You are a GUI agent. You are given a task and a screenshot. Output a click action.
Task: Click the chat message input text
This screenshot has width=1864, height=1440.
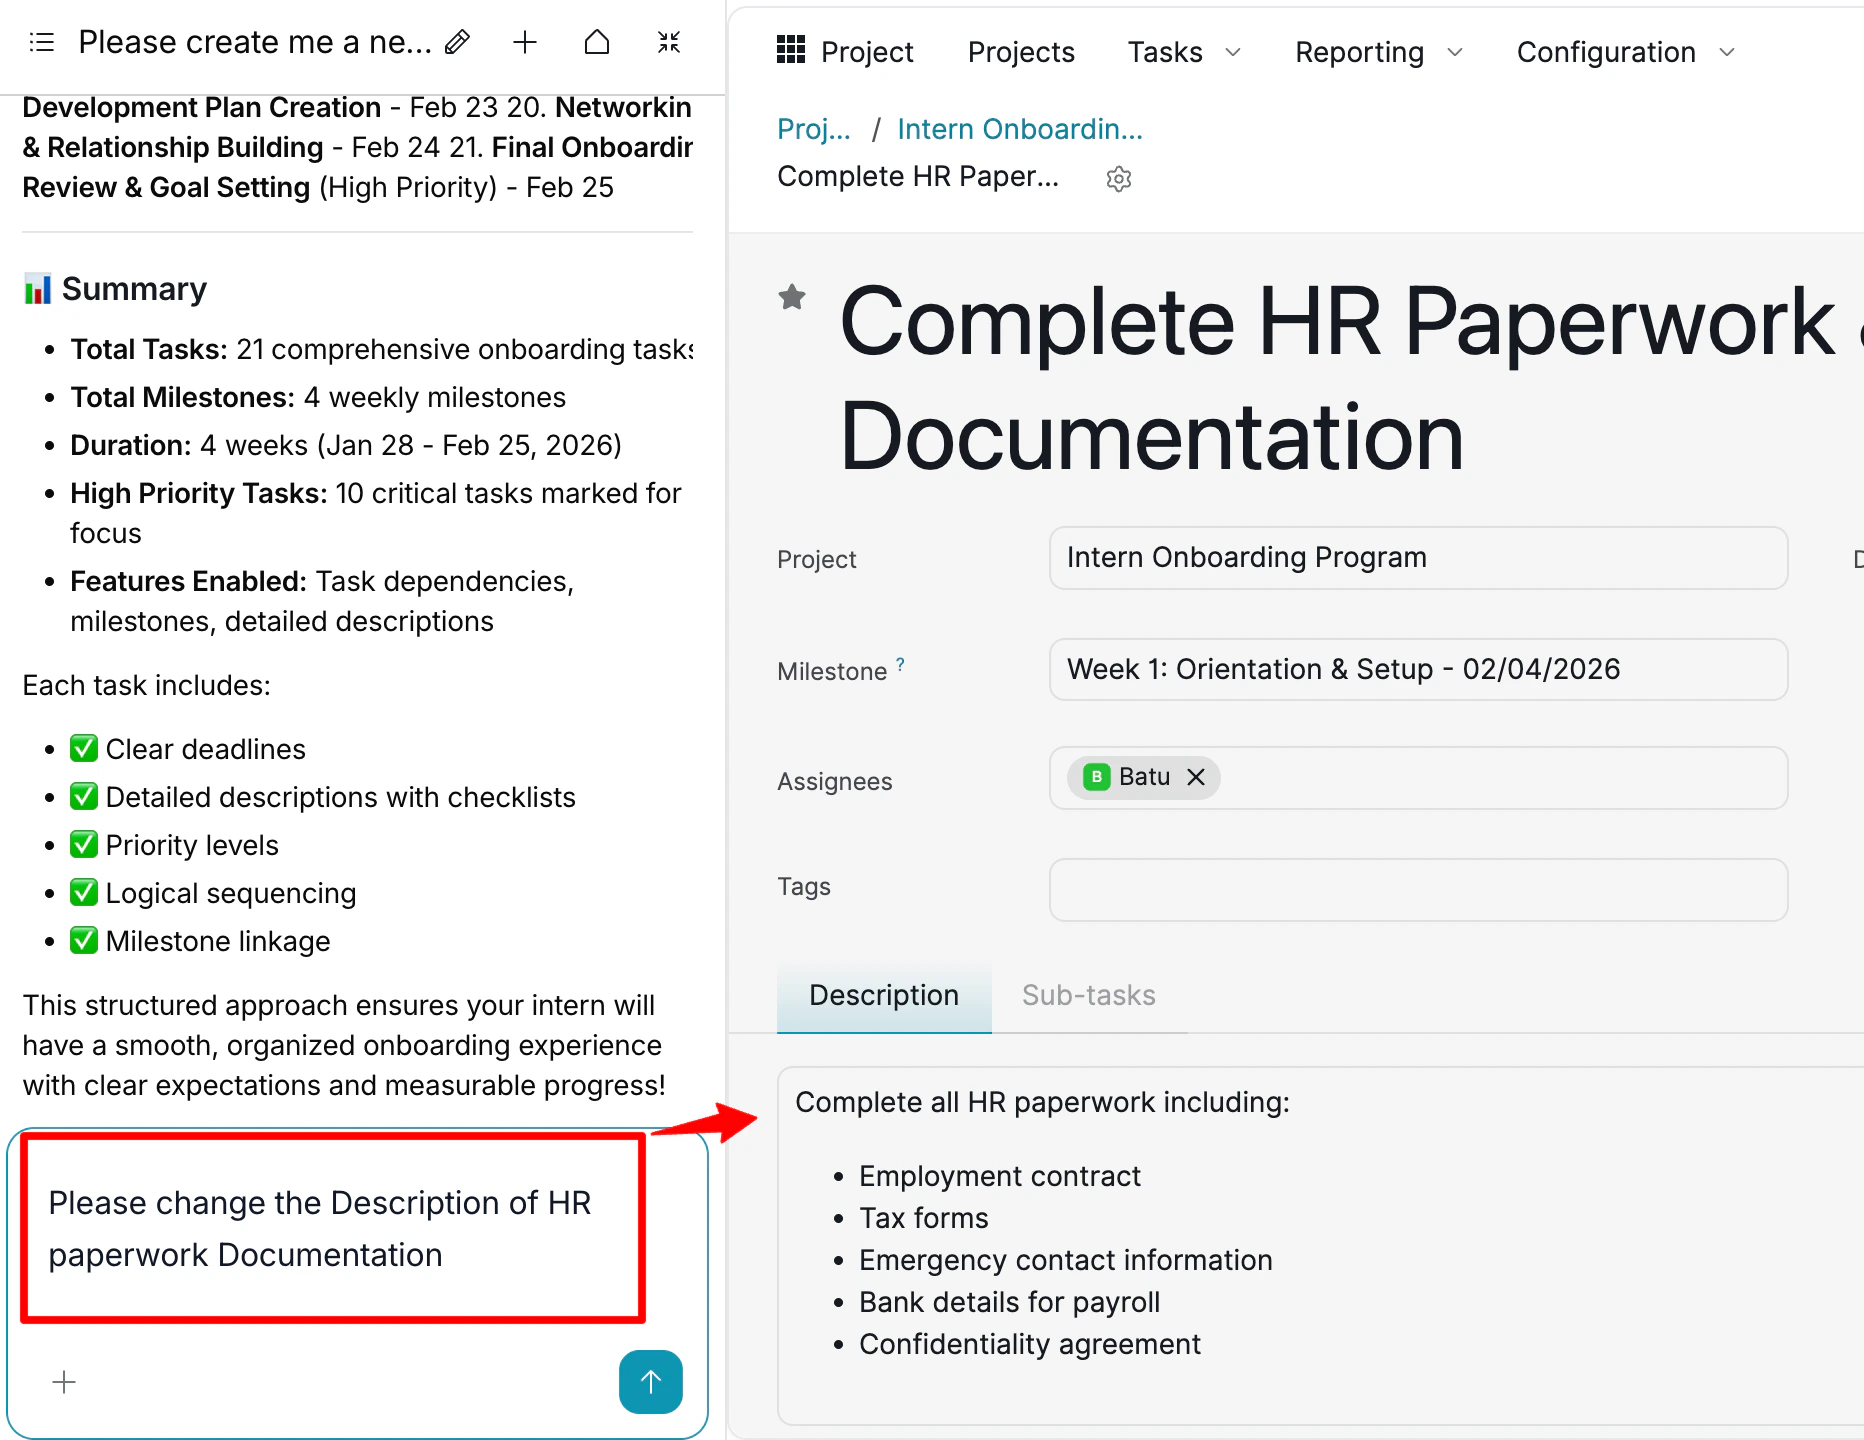pos(320,1228)
